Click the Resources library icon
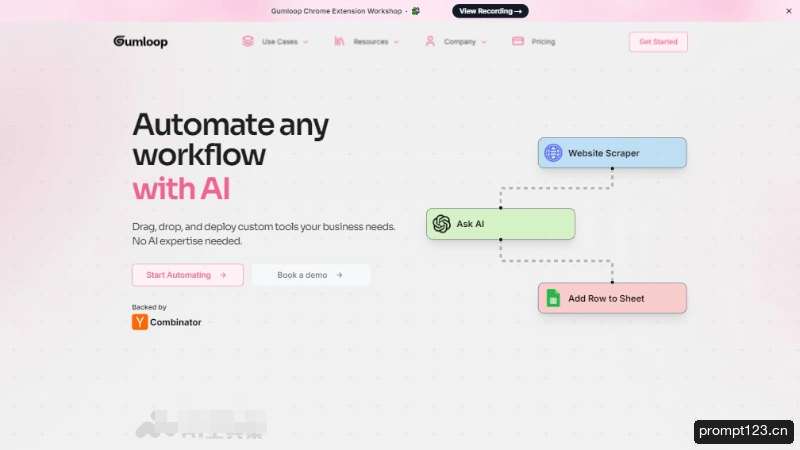 click(x=339, y=41)
